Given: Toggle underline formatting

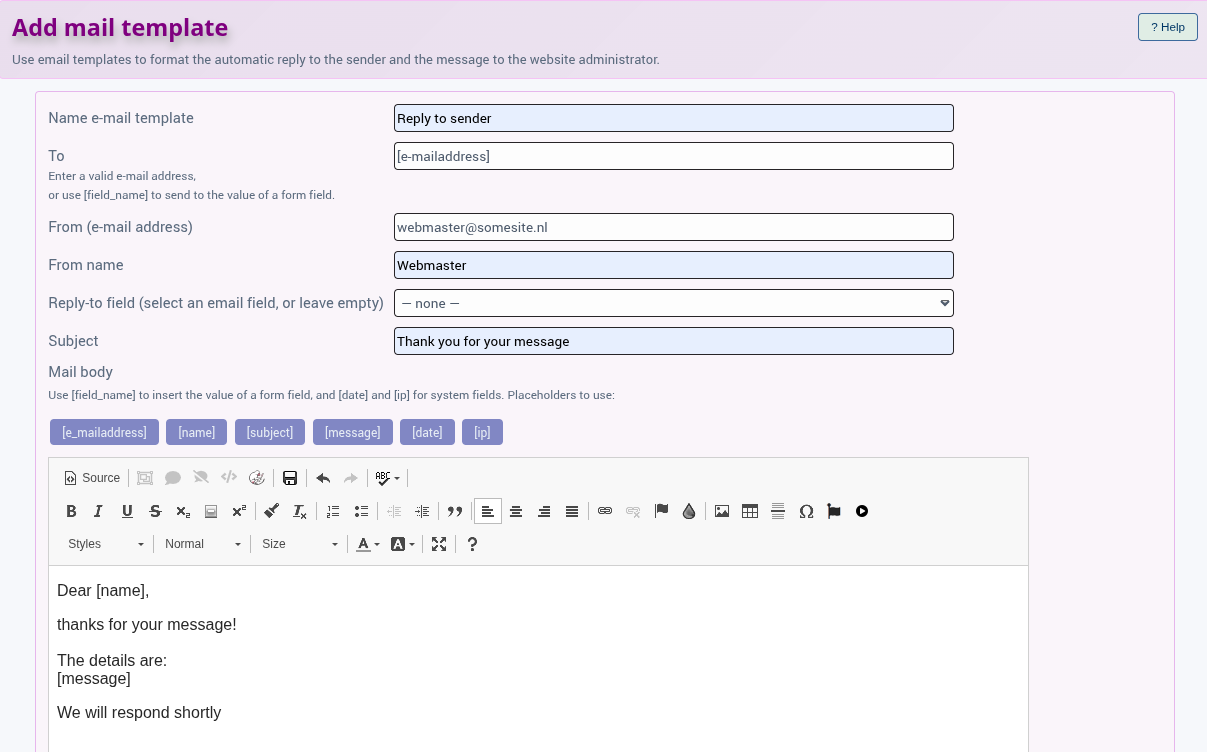Looking at the screenshot, I should [127, 511].
